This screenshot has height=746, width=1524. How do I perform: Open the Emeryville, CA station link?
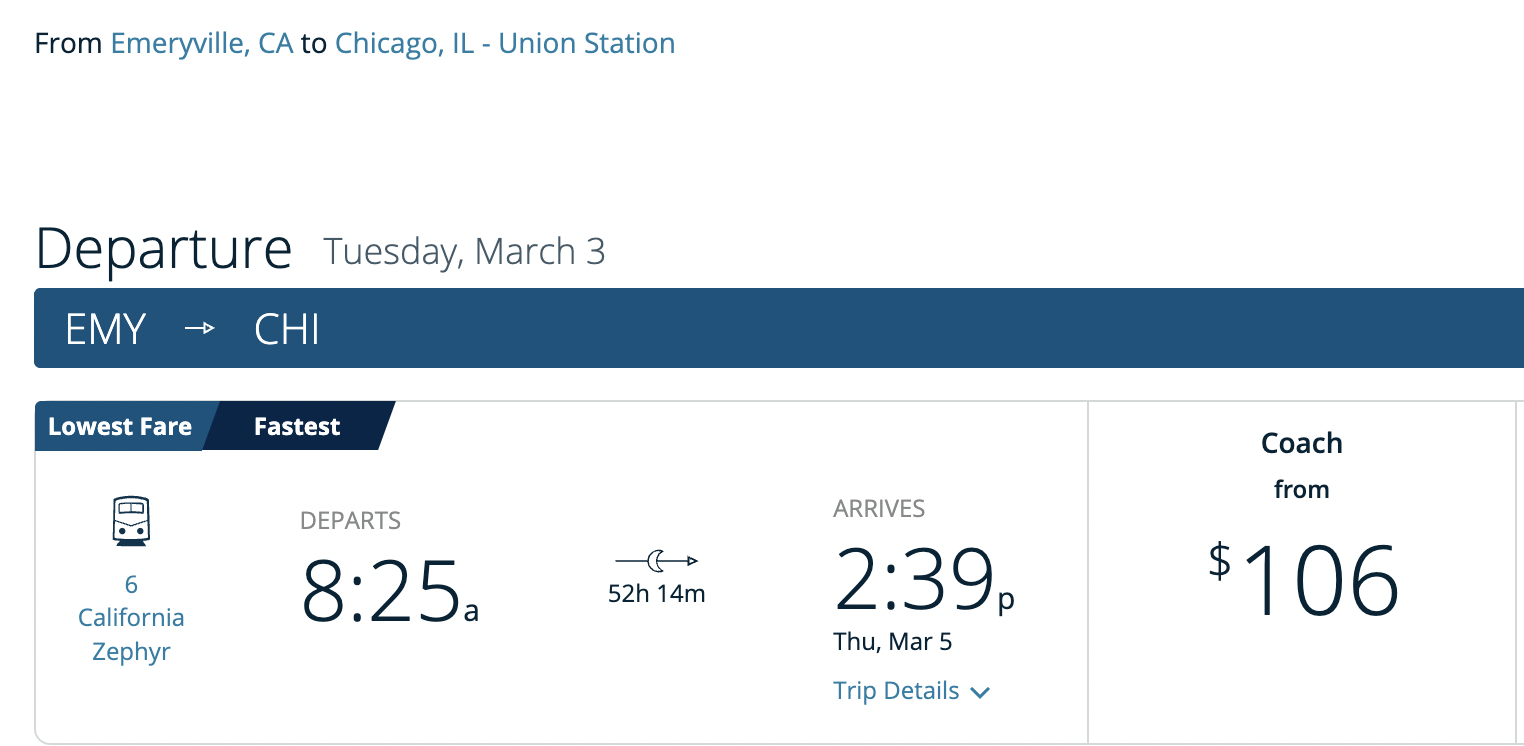pyautogui.click(x=202, y=44)
